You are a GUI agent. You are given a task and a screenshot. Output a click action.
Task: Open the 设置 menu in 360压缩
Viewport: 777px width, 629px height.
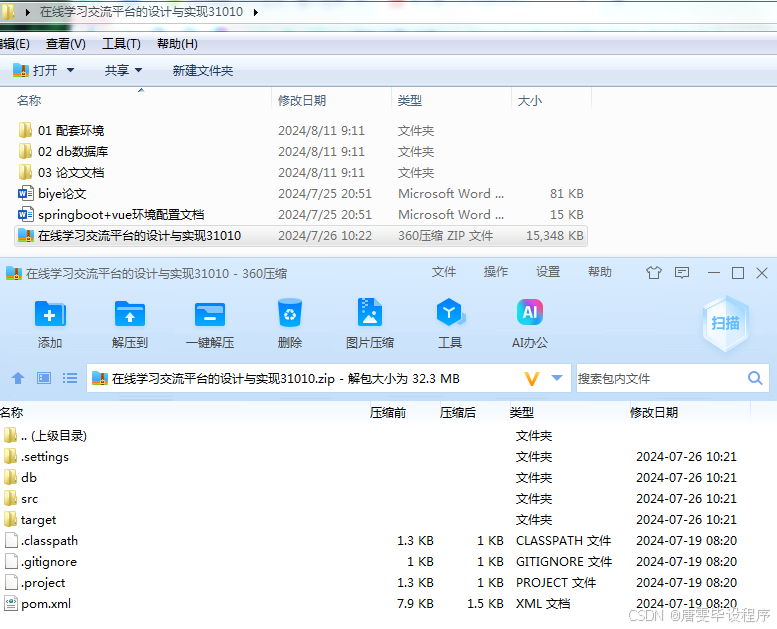pos(548,272)
